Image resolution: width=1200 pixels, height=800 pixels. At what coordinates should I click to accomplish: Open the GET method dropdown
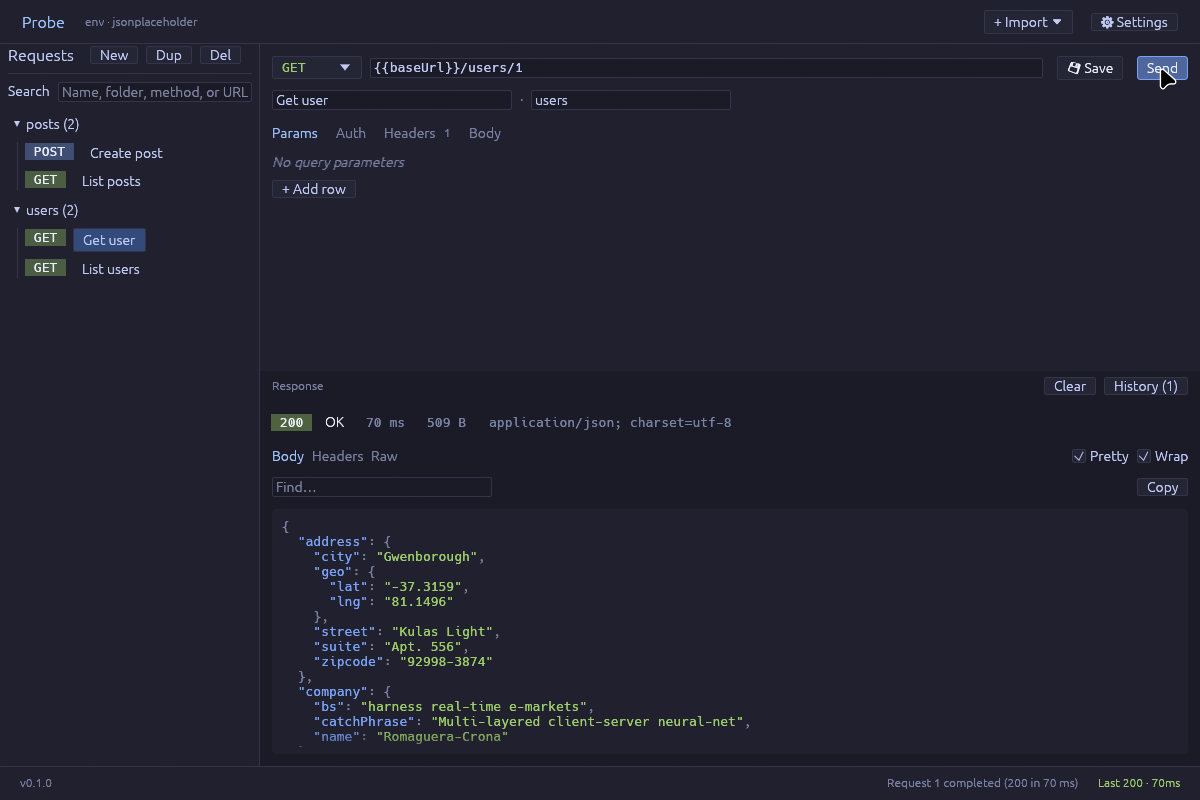317,68
